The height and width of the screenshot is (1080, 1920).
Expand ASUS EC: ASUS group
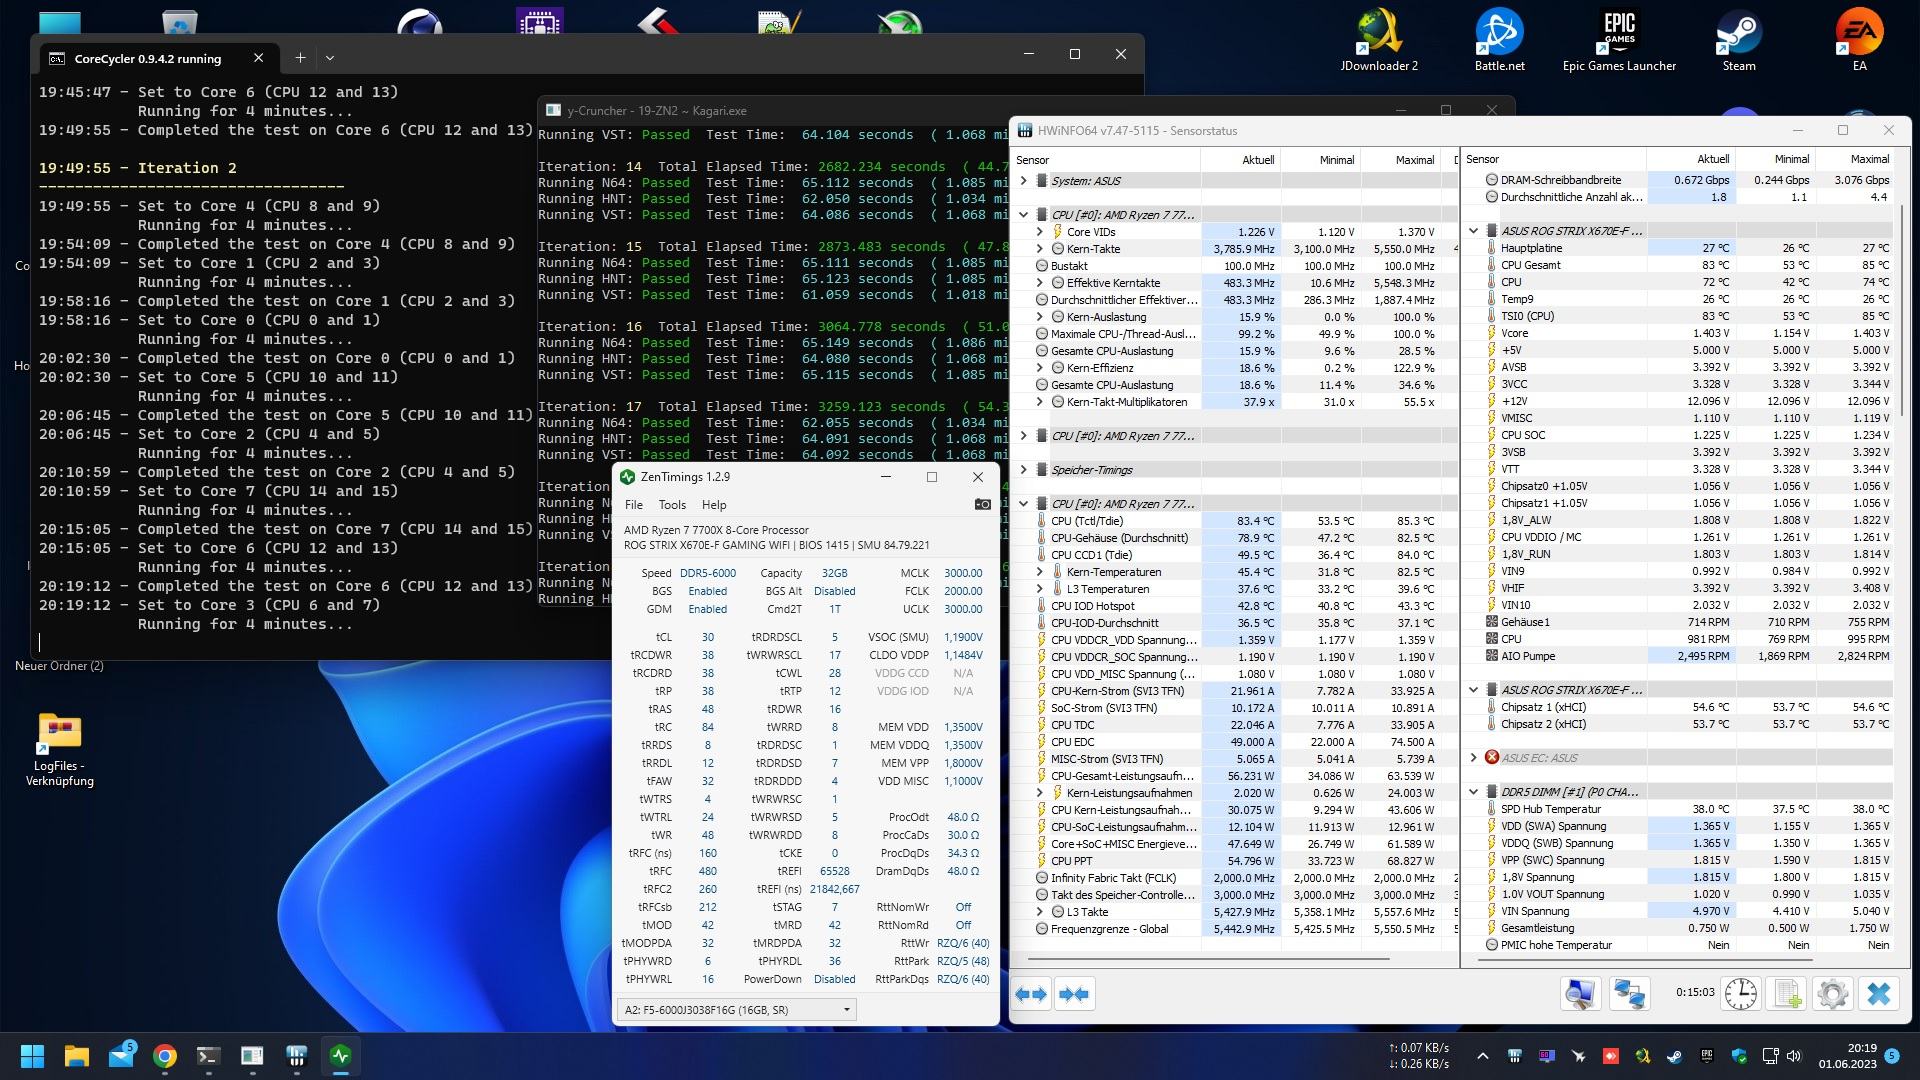pos(1473,758)
